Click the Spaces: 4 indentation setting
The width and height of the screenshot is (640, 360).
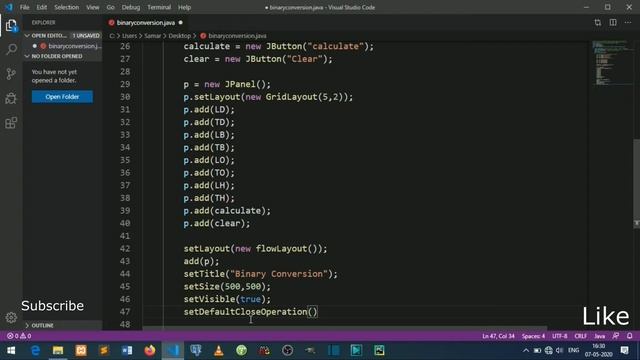(x=533, y=336)
